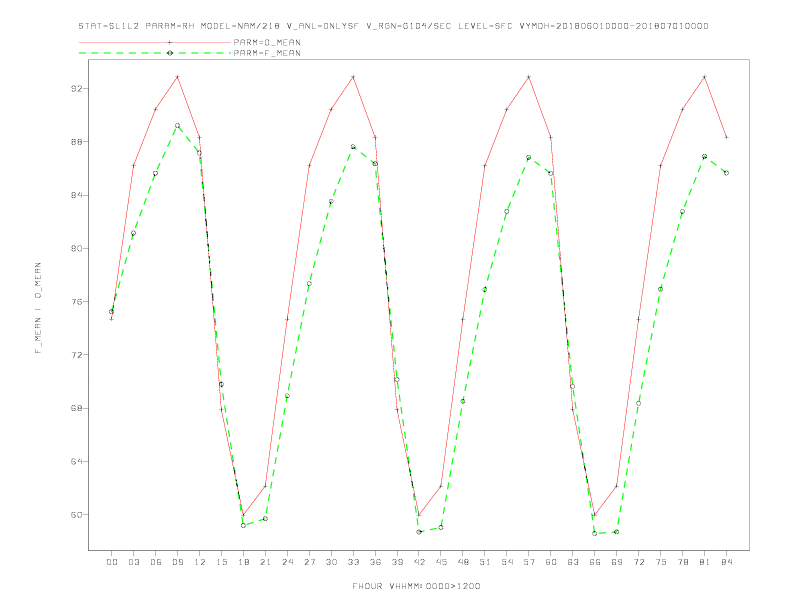Image resolution: width=792 pixels, height=612 pixels.
Task: Click the x-axis tick label 00
Action: tap(112, 562)
